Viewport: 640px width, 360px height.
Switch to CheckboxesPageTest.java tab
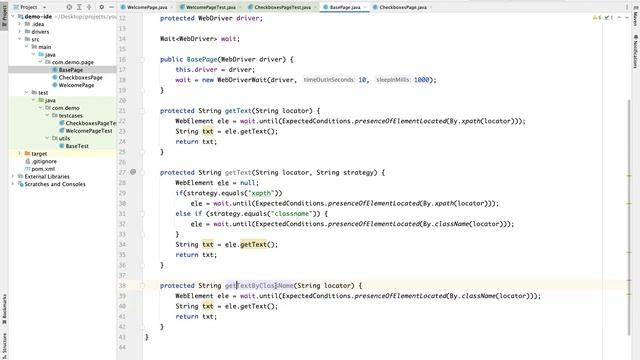click(282, 7)
